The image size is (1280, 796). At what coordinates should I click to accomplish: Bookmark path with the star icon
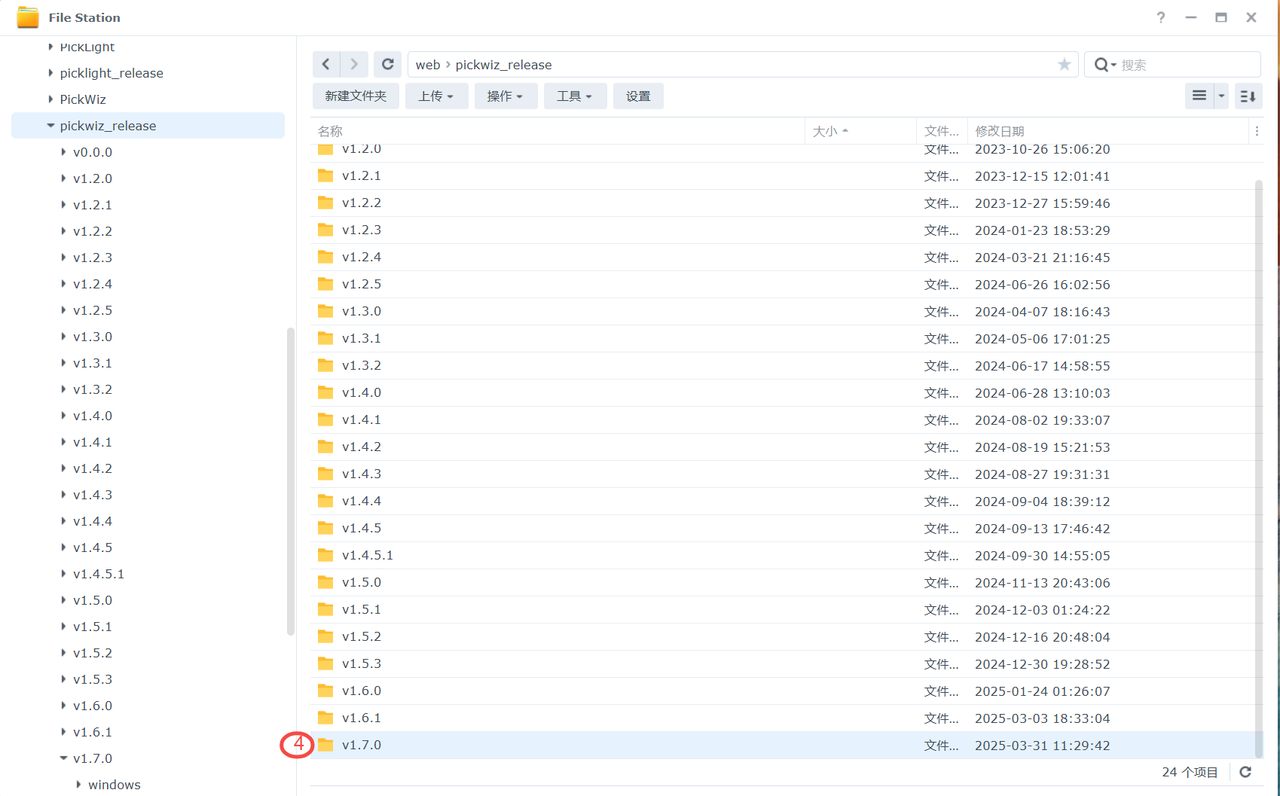(x=1064, y=64)
